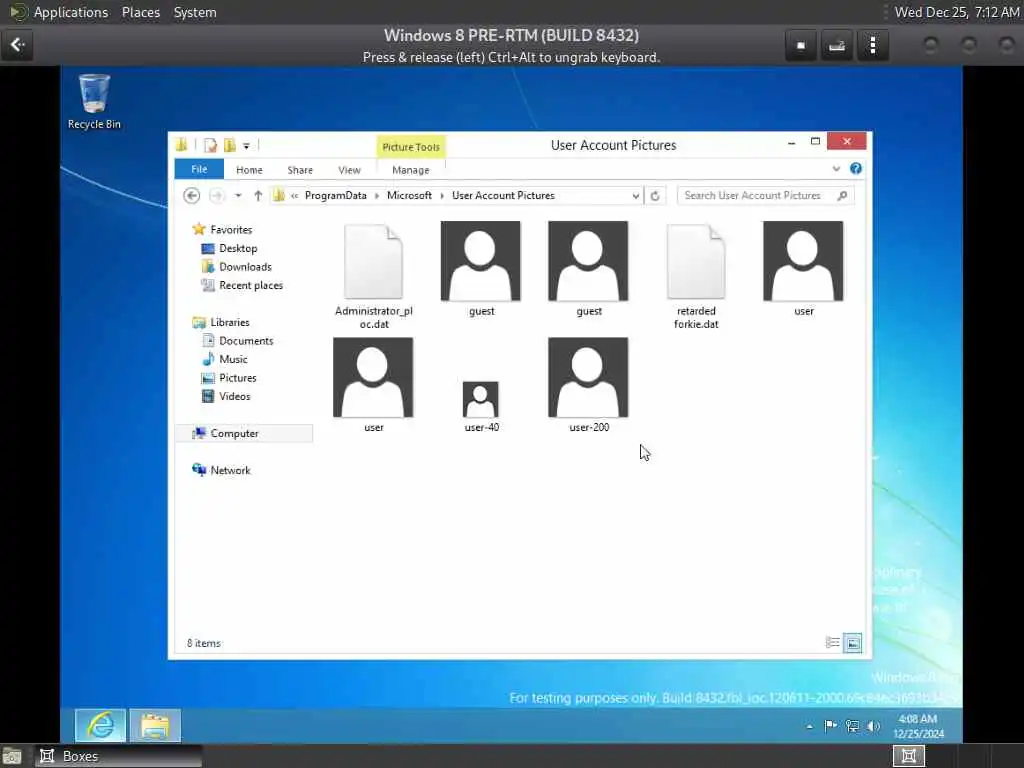Open File Explorer from the Windows taskbar
1024x768 pixels.
155,725
